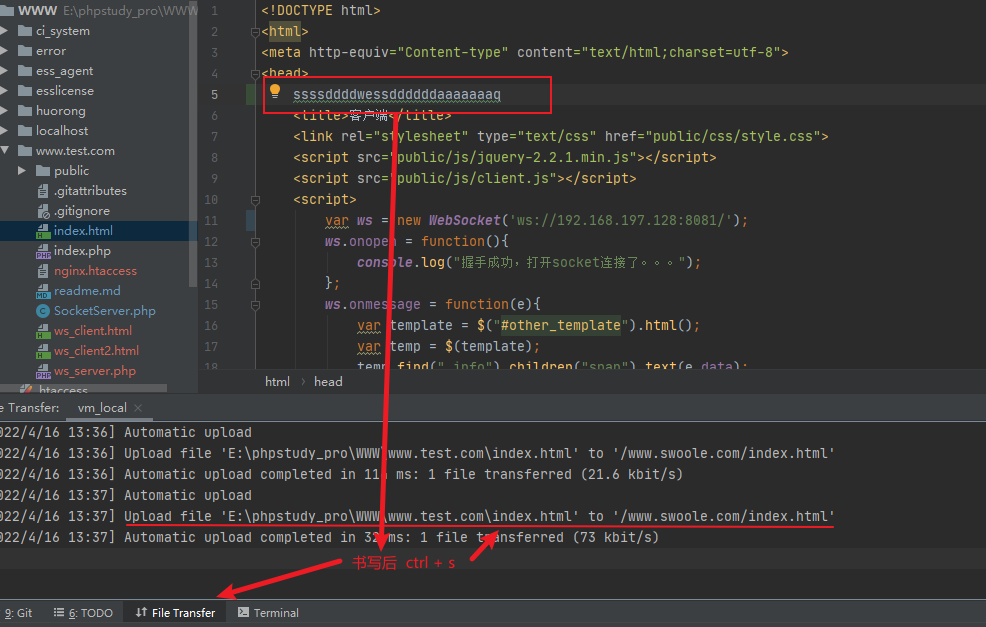Click the head breadcrumb below the editor
Screen dimensions: 986x627
(327, 381)
